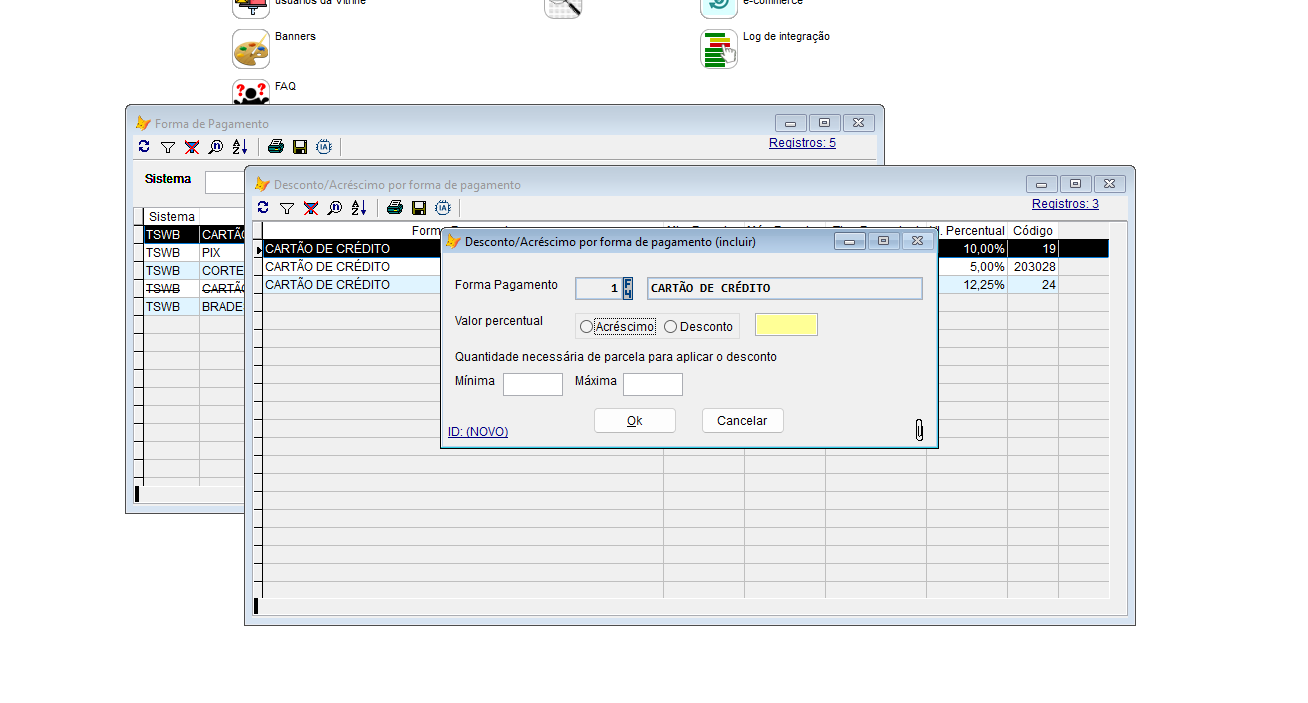
Task: Click Código cell 24
Action: (1033, 285)
